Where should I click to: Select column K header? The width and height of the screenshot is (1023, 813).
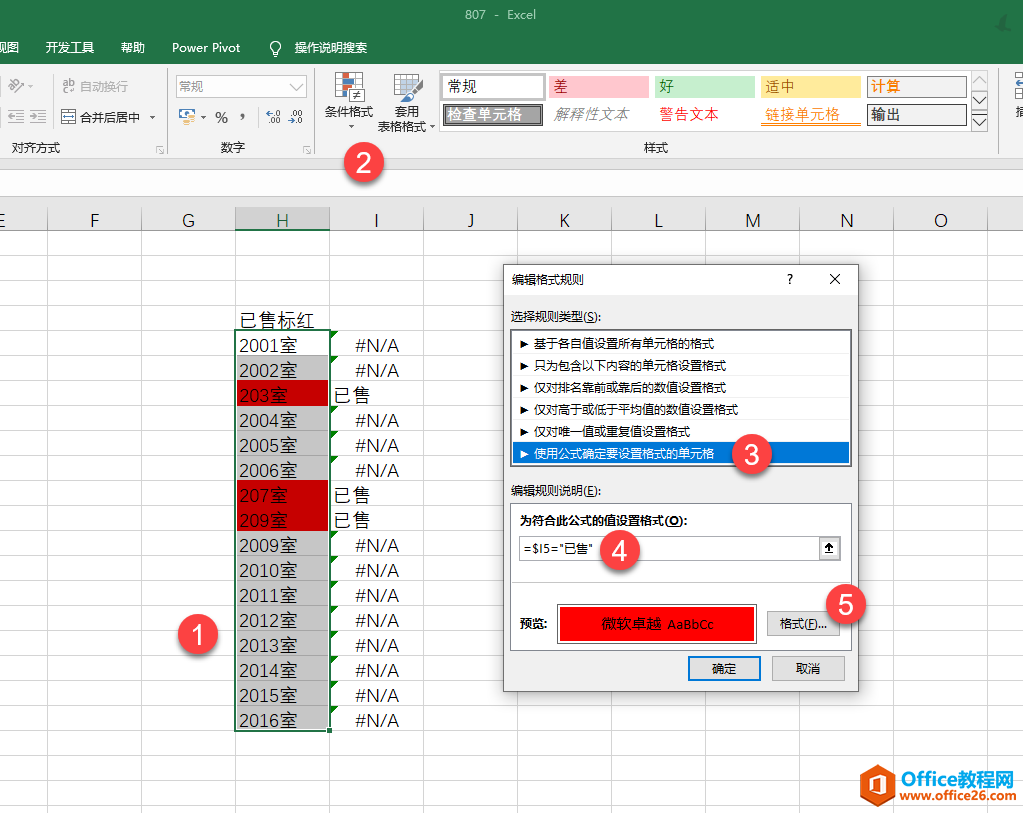564,220
